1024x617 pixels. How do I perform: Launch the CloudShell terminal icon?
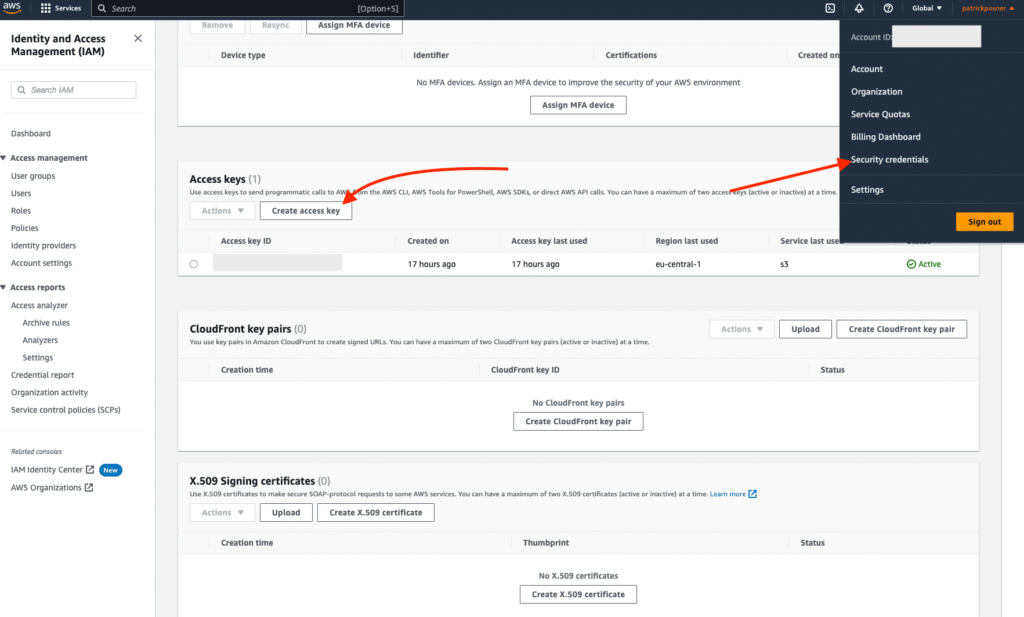(830, 8)
